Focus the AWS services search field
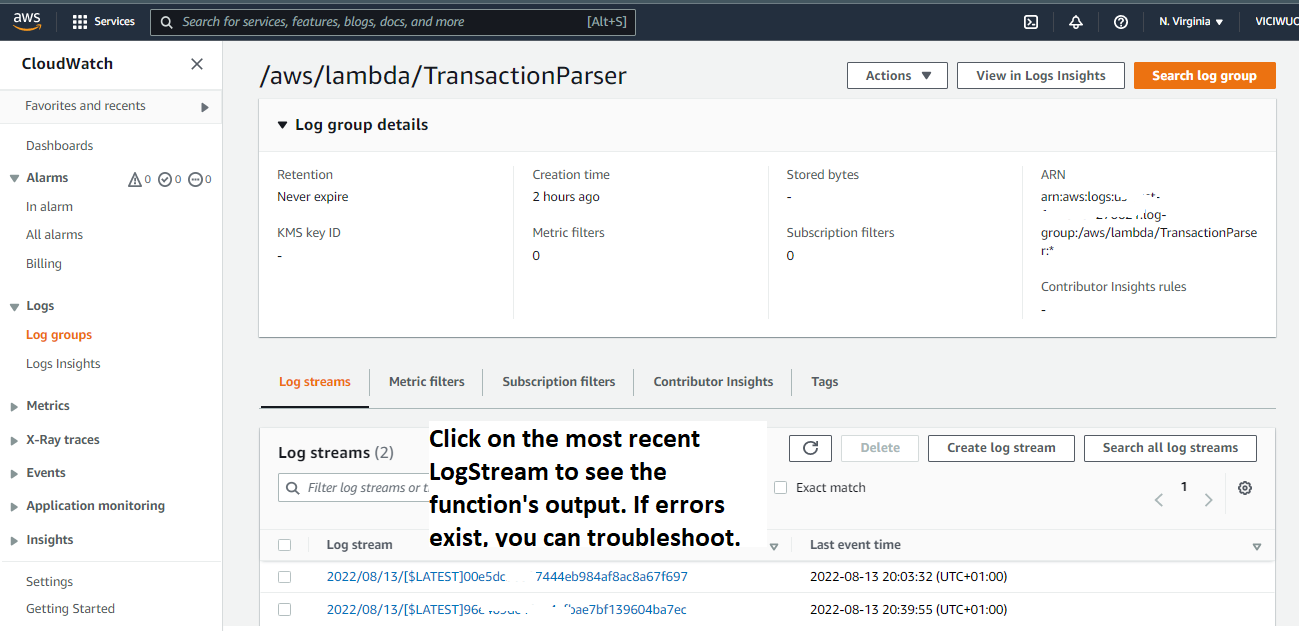 [x=392, y=22]
